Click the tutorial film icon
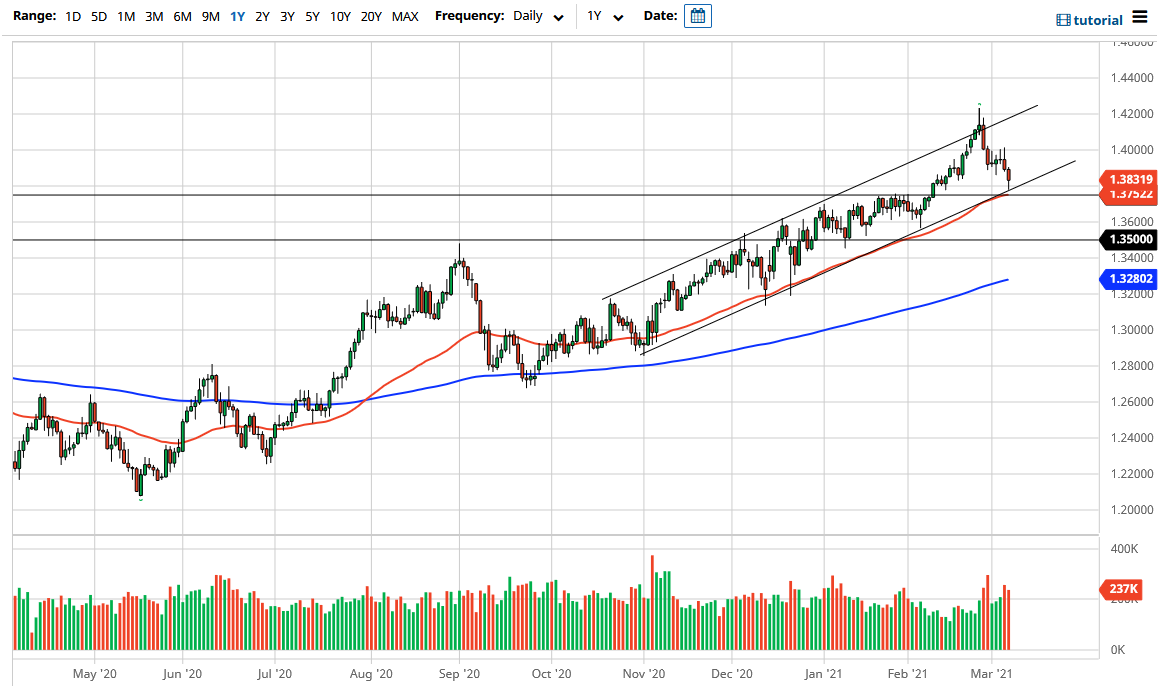 1062,19
